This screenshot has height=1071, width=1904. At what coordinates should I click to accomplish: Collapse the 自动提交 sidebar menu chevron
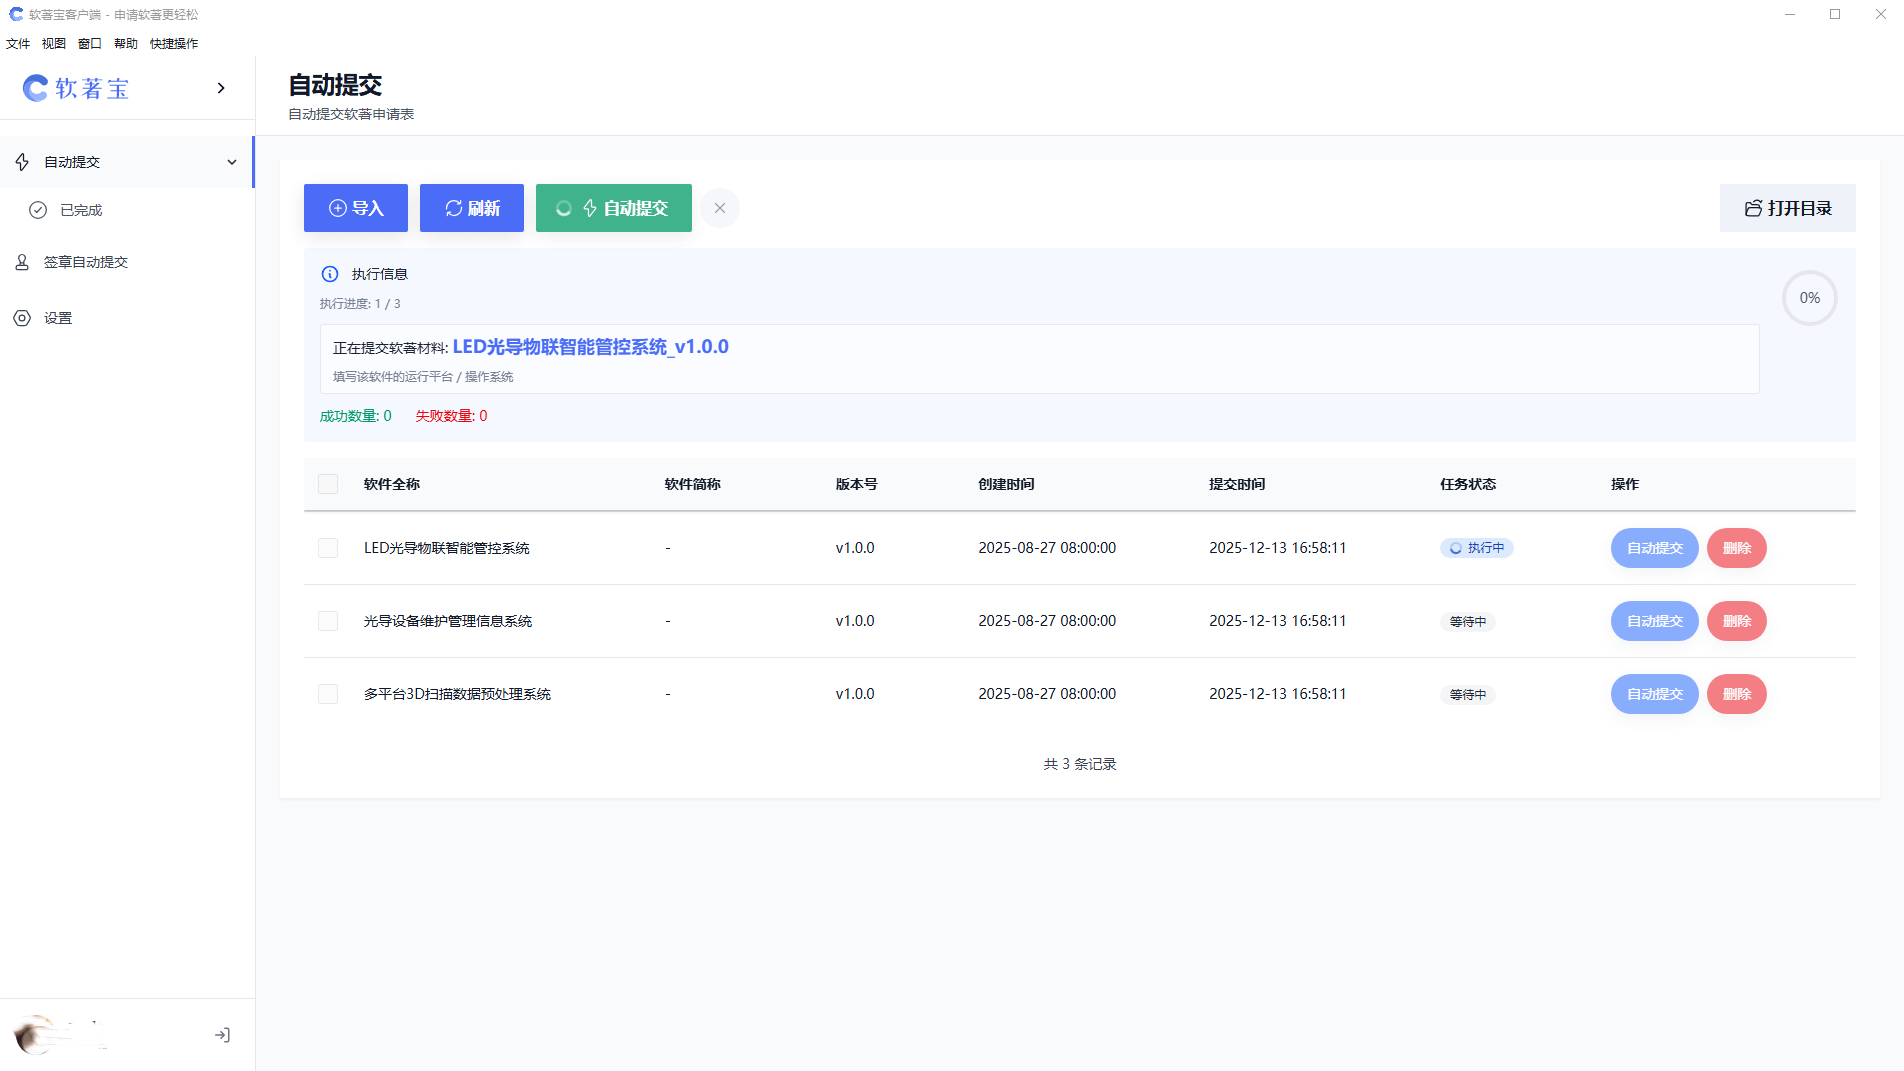coord(232,162)
